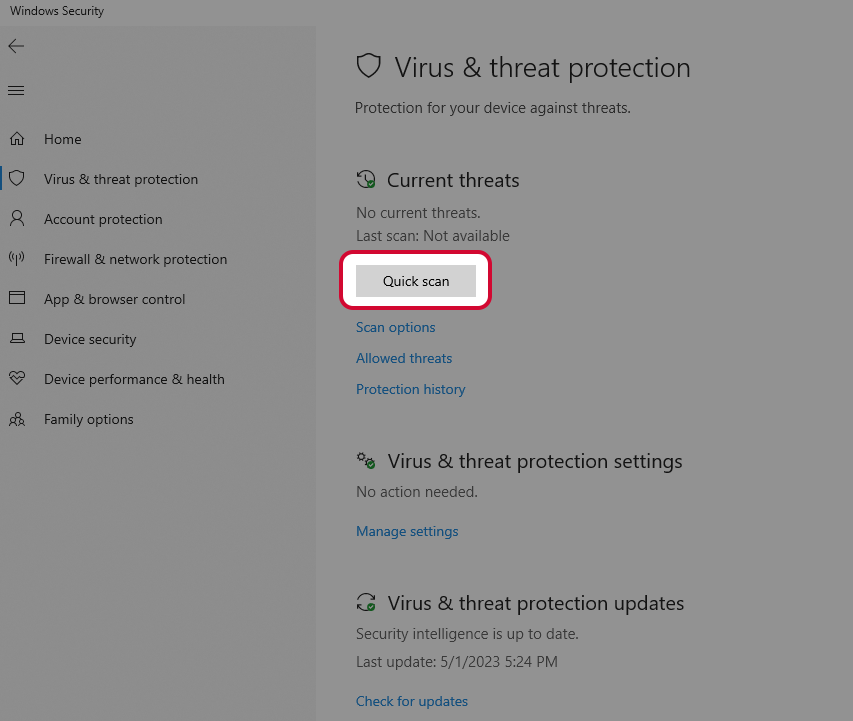The height and width of the screenshot is (721, 853).
Task: Start a Quick scan
Action: (x=415, y=281)
